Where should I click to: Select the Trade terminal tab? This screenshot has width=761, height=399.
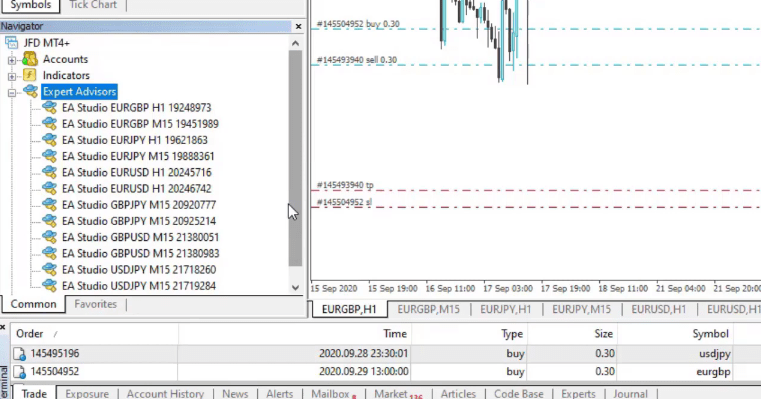point(34,393)
